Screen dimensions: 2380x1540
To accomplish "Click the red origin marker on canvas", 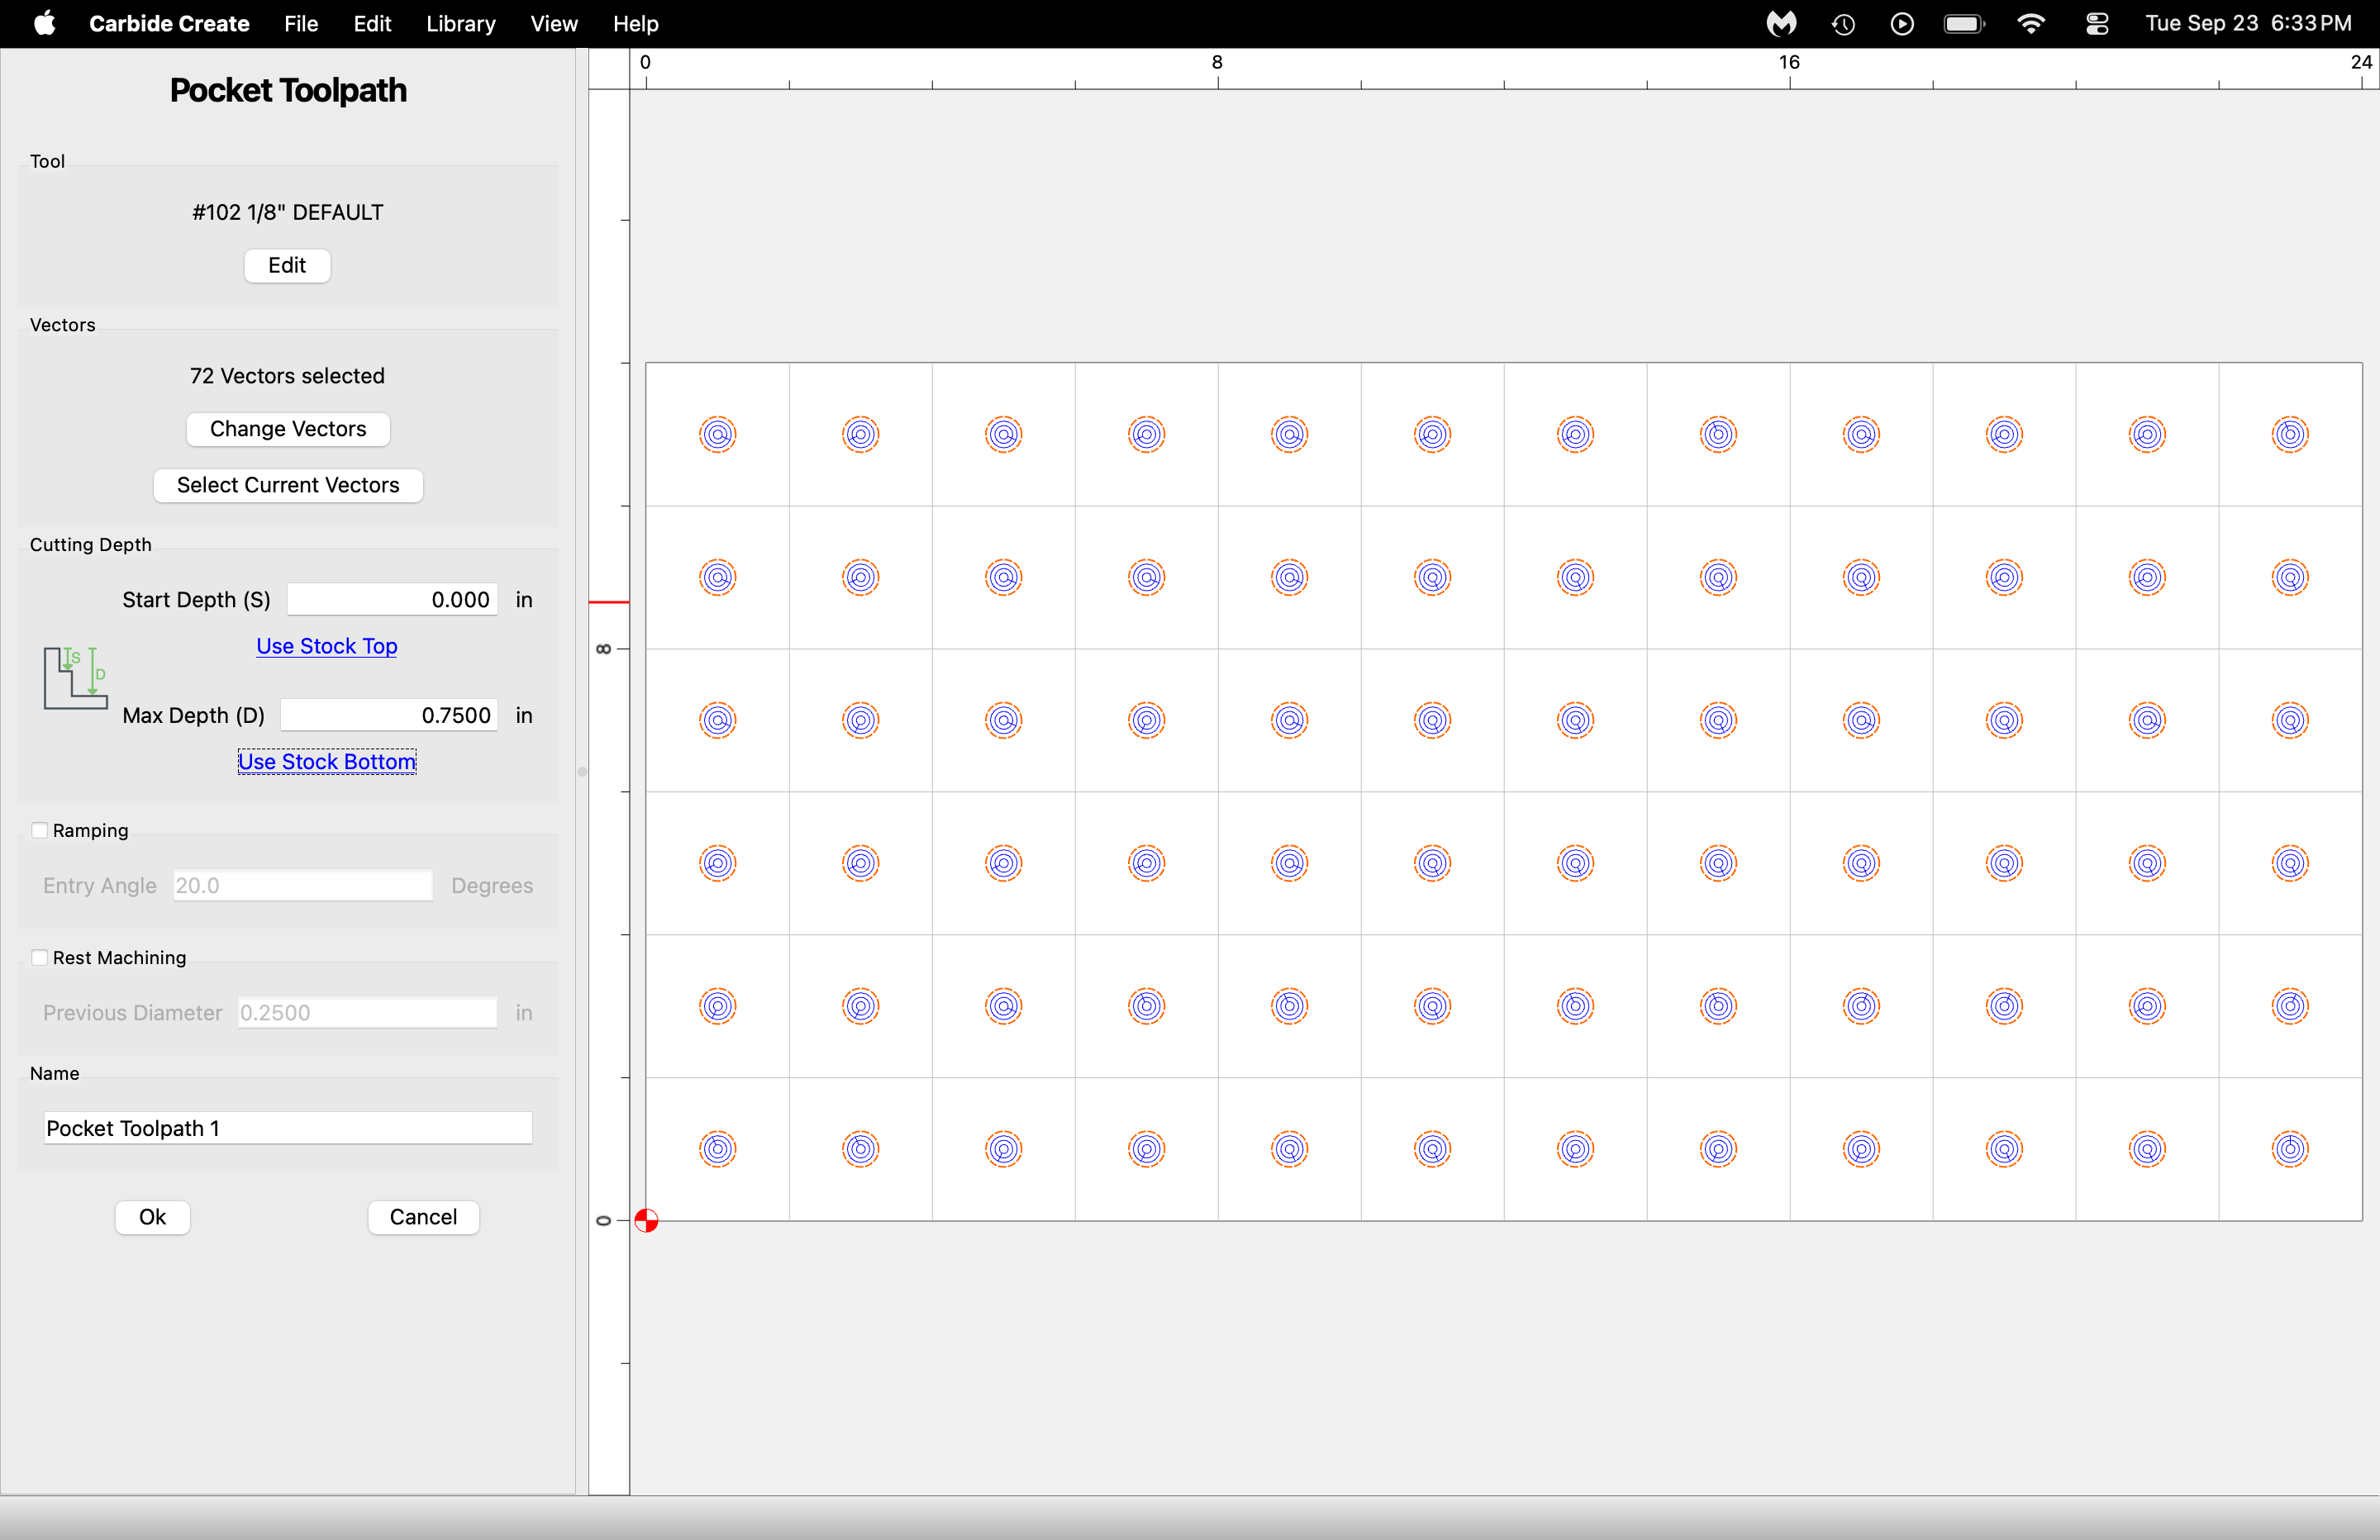I will pos(646,1220).
